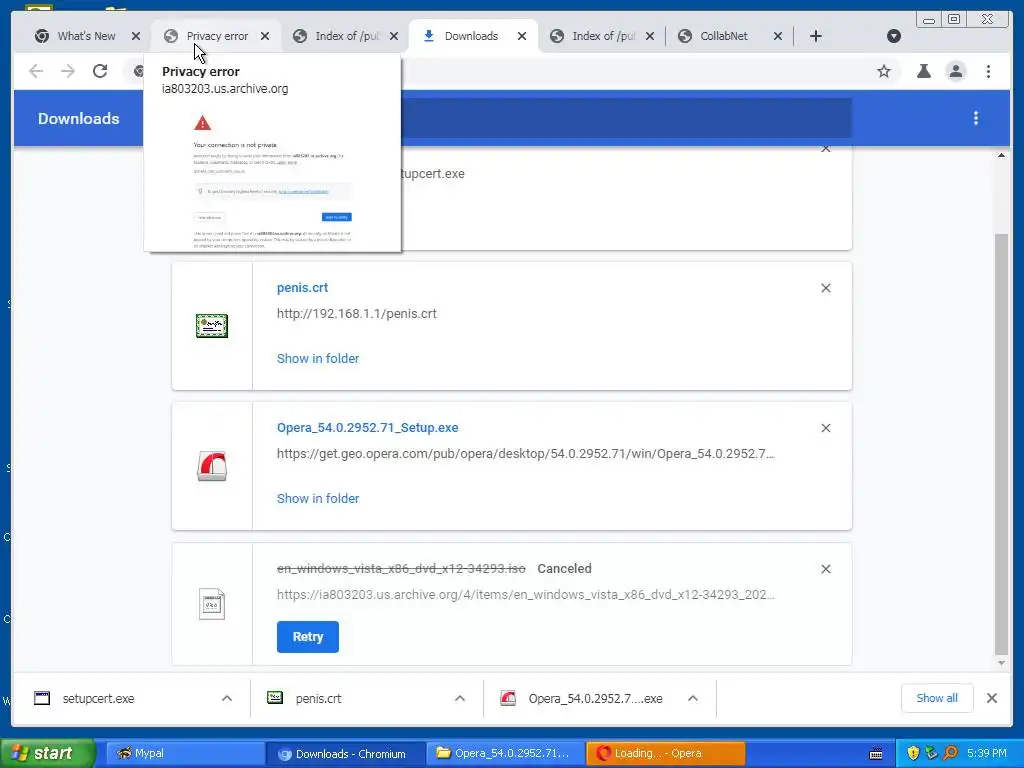Remove Opera setup download from list
This screenshot has height=768, width=1024.
tap(825, 428)
